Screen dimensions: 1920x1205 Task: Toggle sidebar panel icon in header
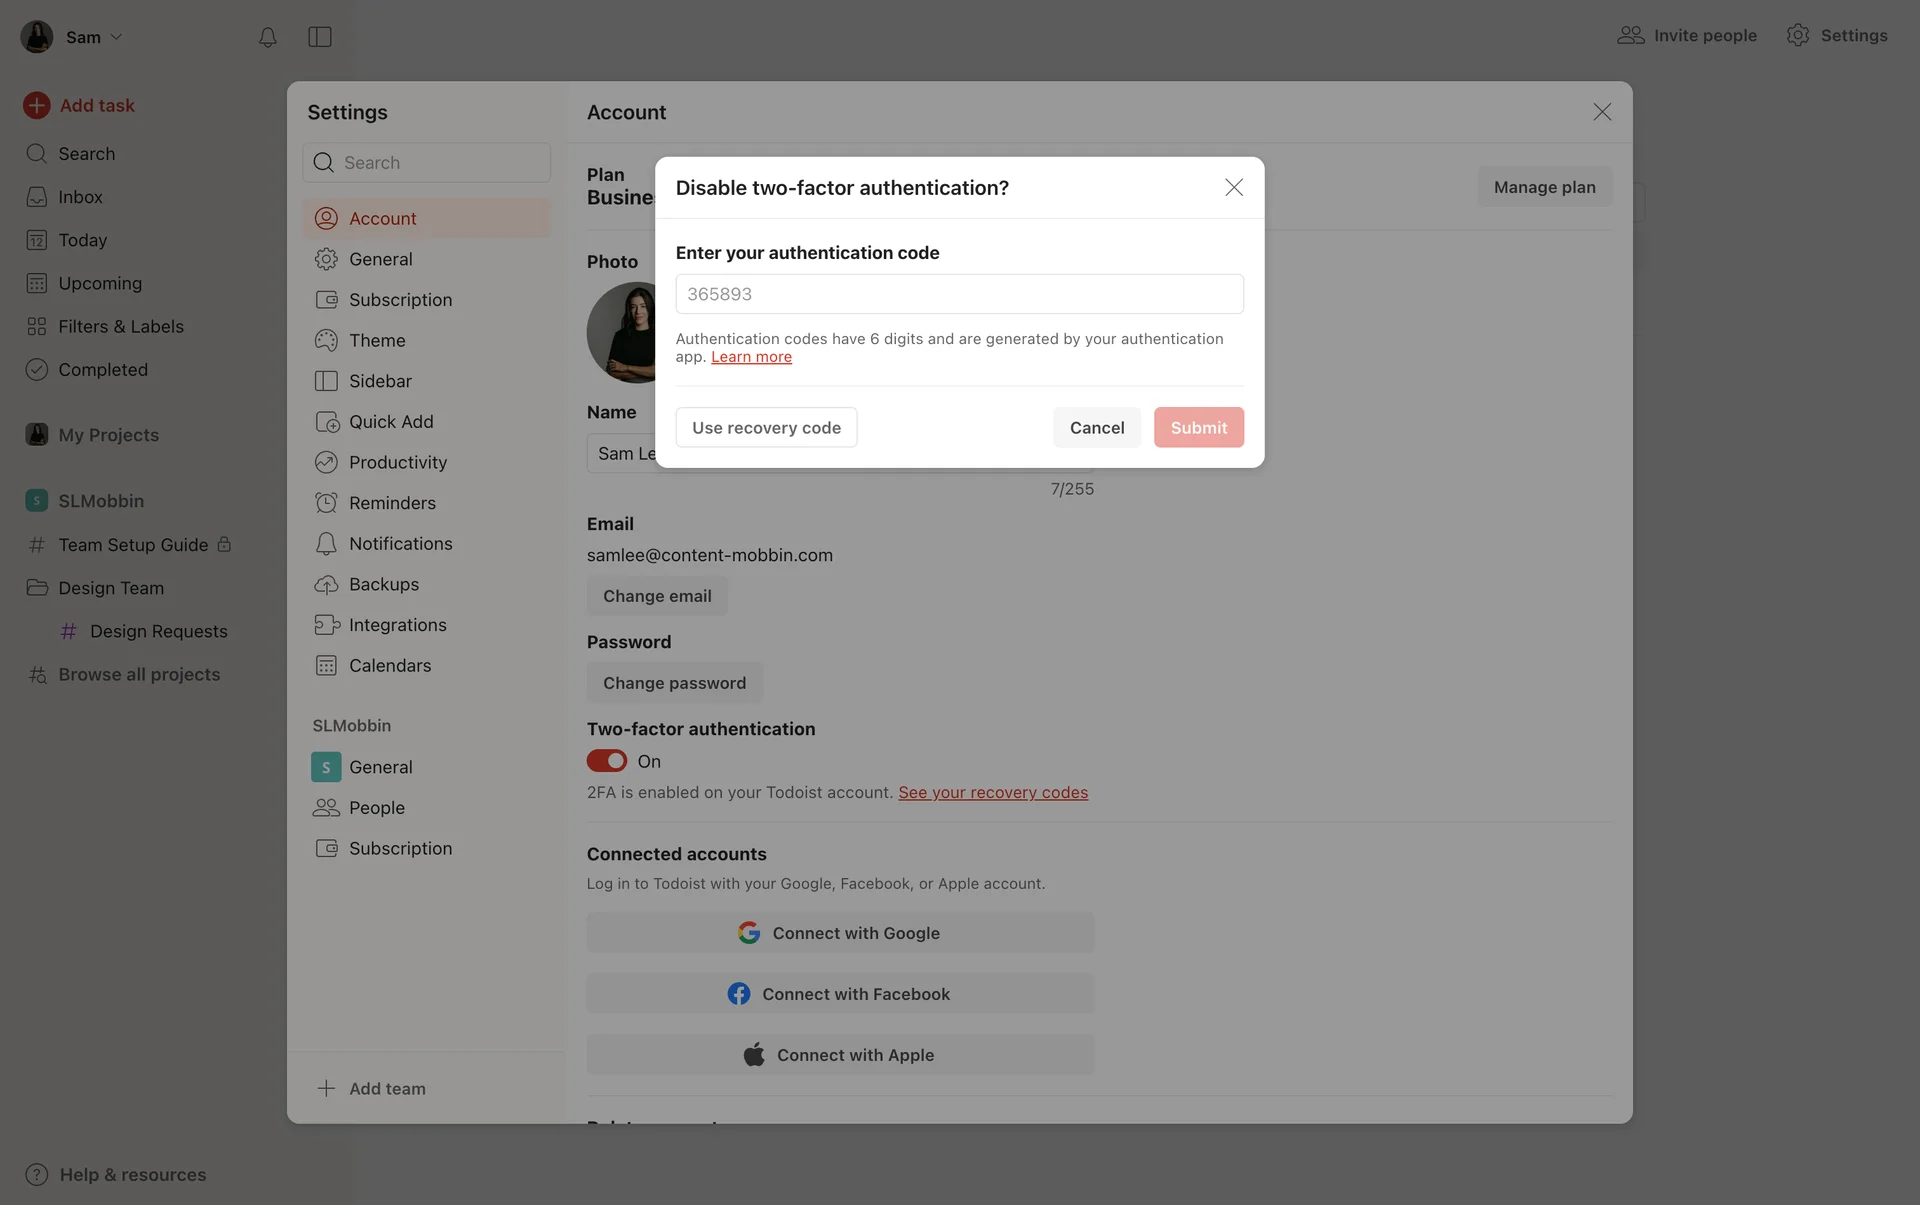click(x=320, y=37)
